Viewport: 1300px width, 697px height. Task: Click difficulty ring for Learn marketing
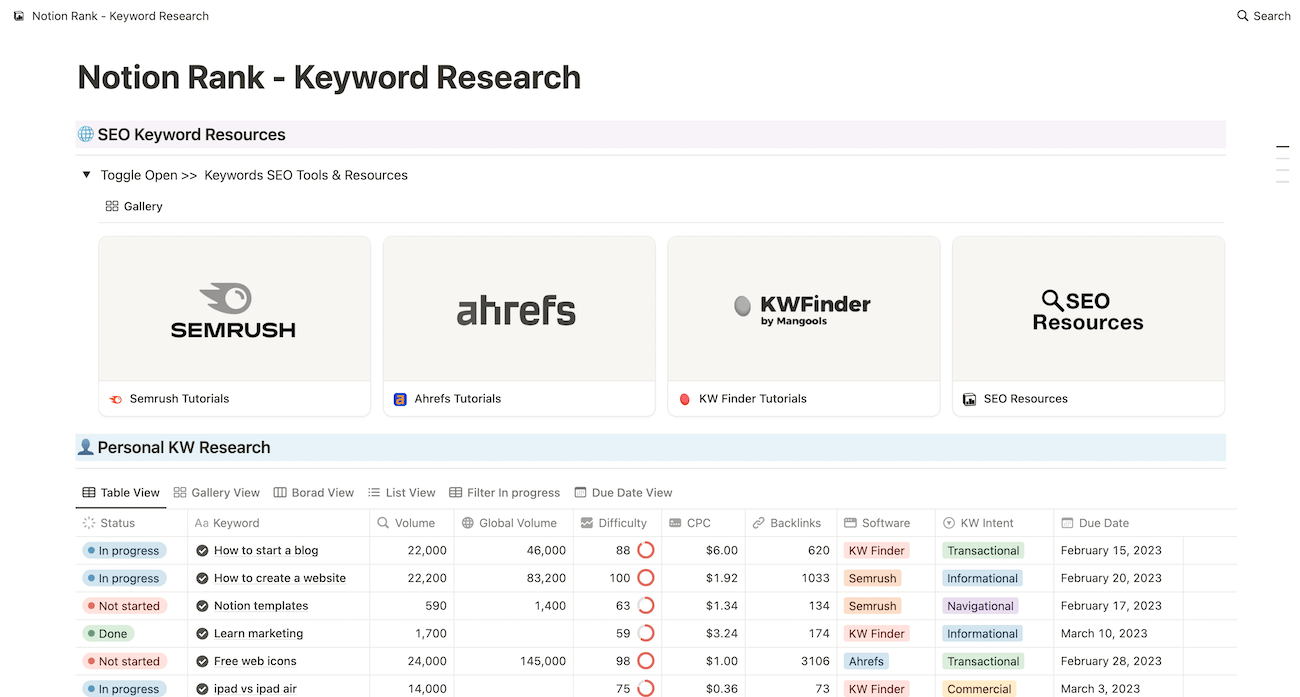646,634
